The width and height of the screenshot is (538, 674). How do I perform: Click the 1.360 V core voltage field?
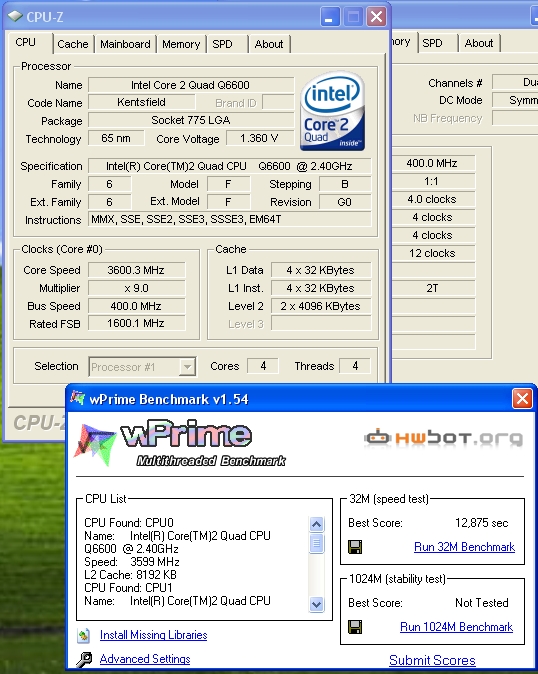tap(259, 138)
